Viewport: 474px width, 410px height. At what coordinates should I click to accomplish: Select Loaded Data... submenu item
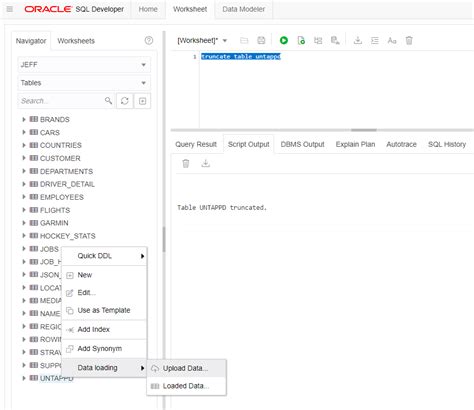tap(186, 386)
